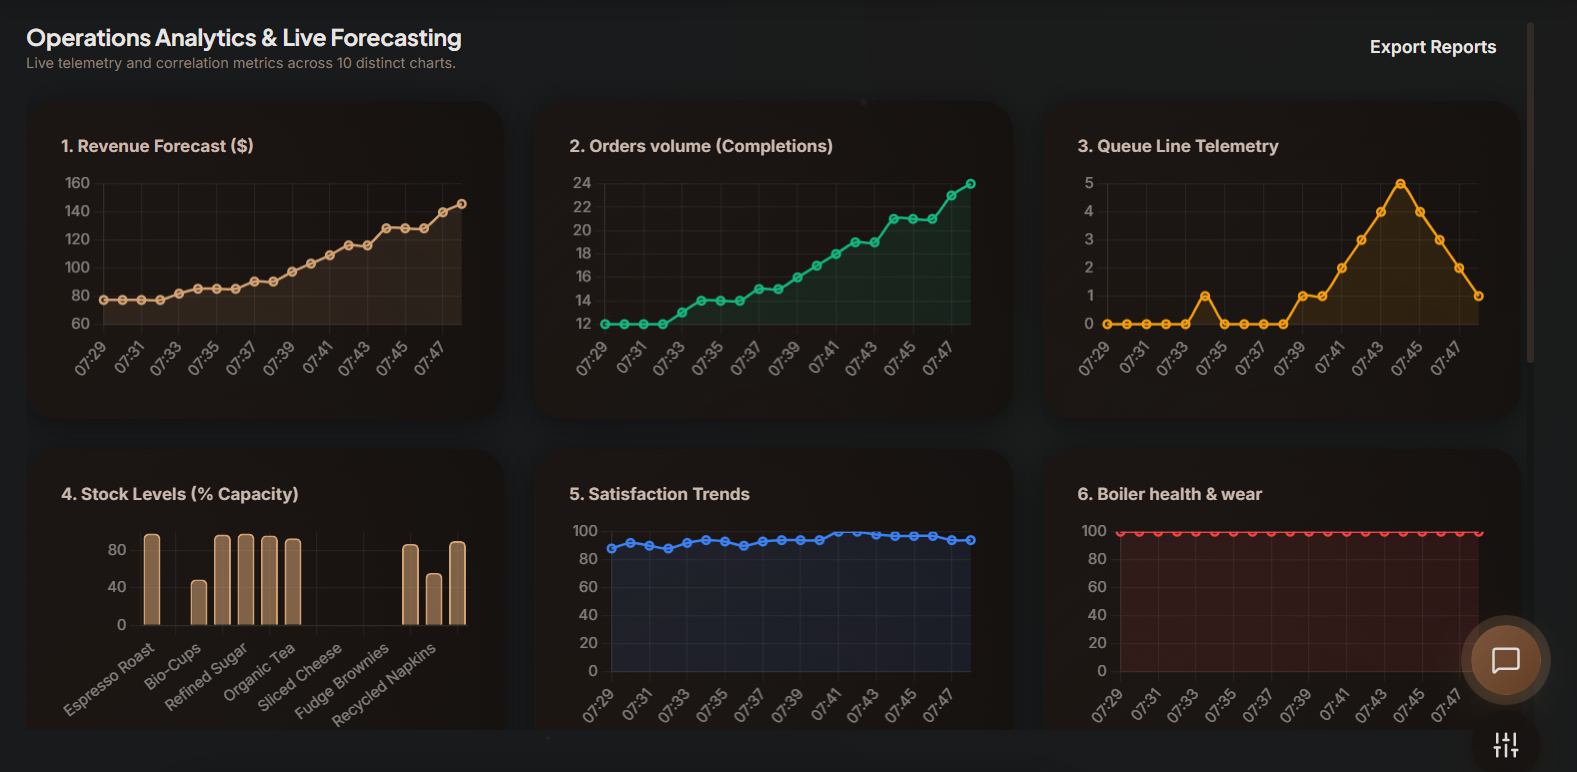The height and width of the screenshot is (772, 1577).
Task: Click the Boiler health & wear heading
Action: click(1170, 494)
